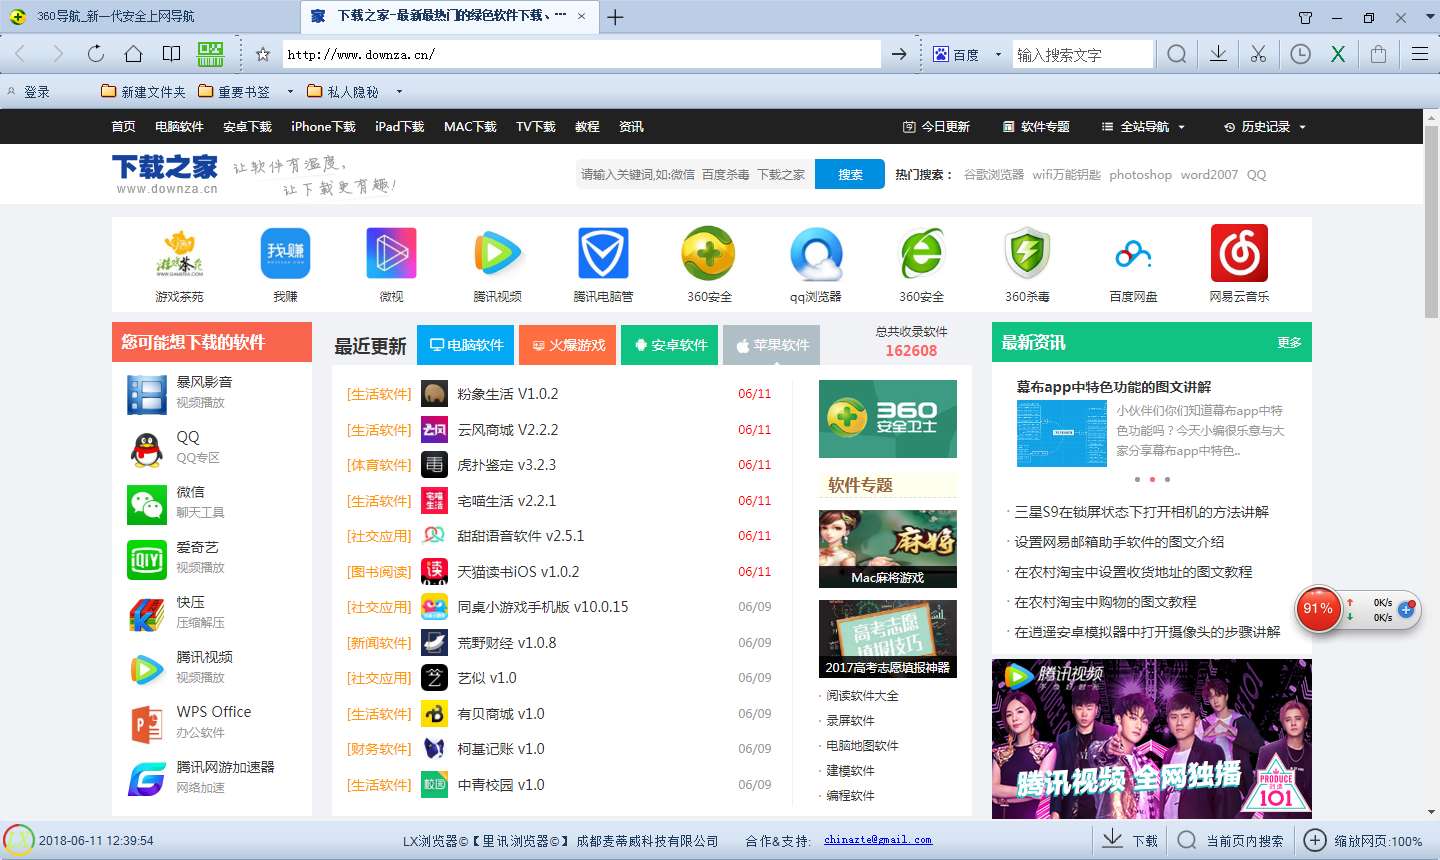This screenshot has height=860, width=1440.
Task: Click the site keyword search input
Action: click(695, 174)
